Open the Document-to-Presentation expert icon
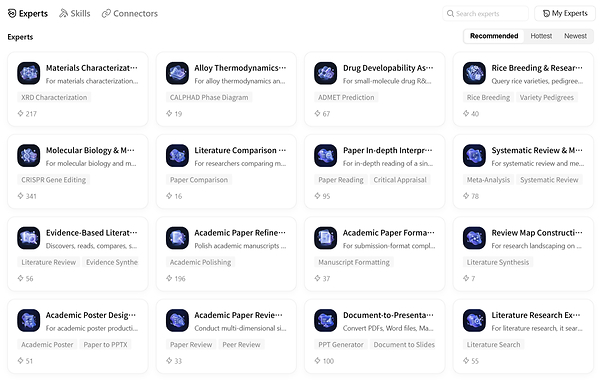Screen dimensions: 600x381 pyautogui.click(x=326, y=320)
